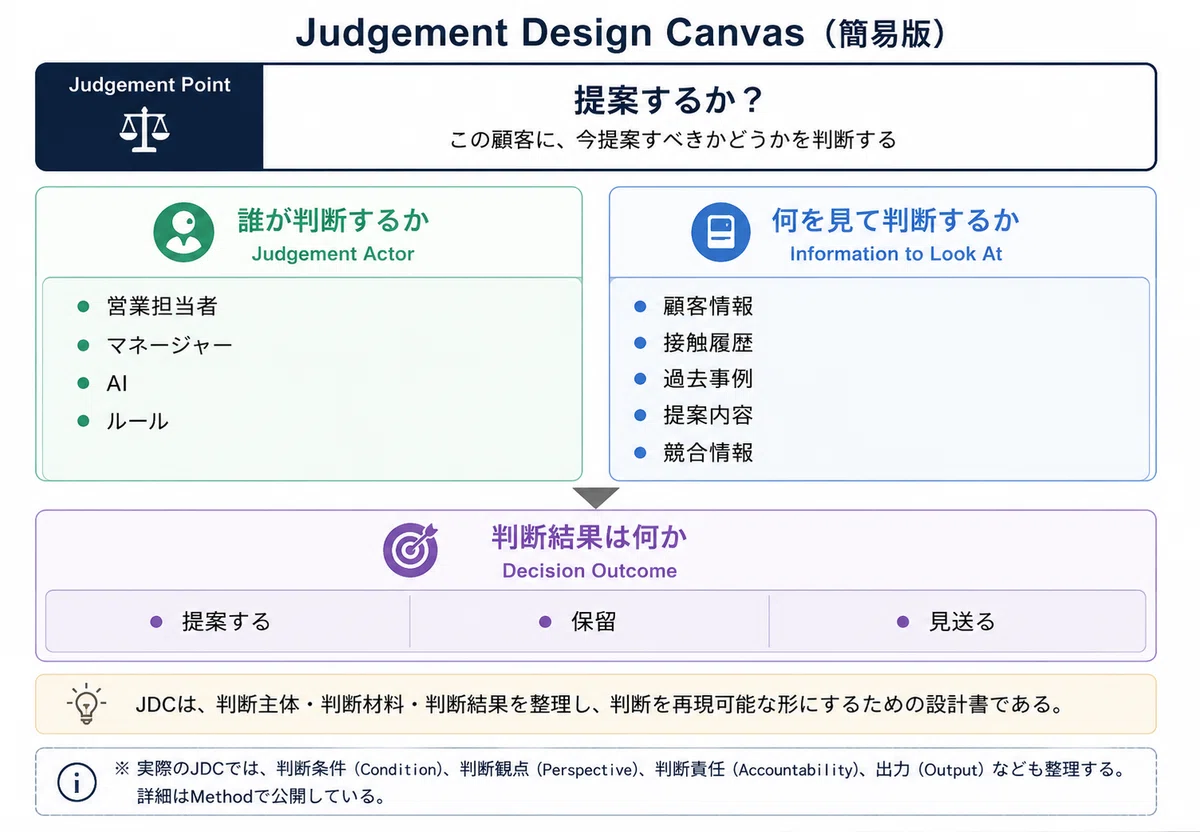Click the purple target icon for Decision Outcome
Viewport: 1200px width, 832px height.
(412, 549)
